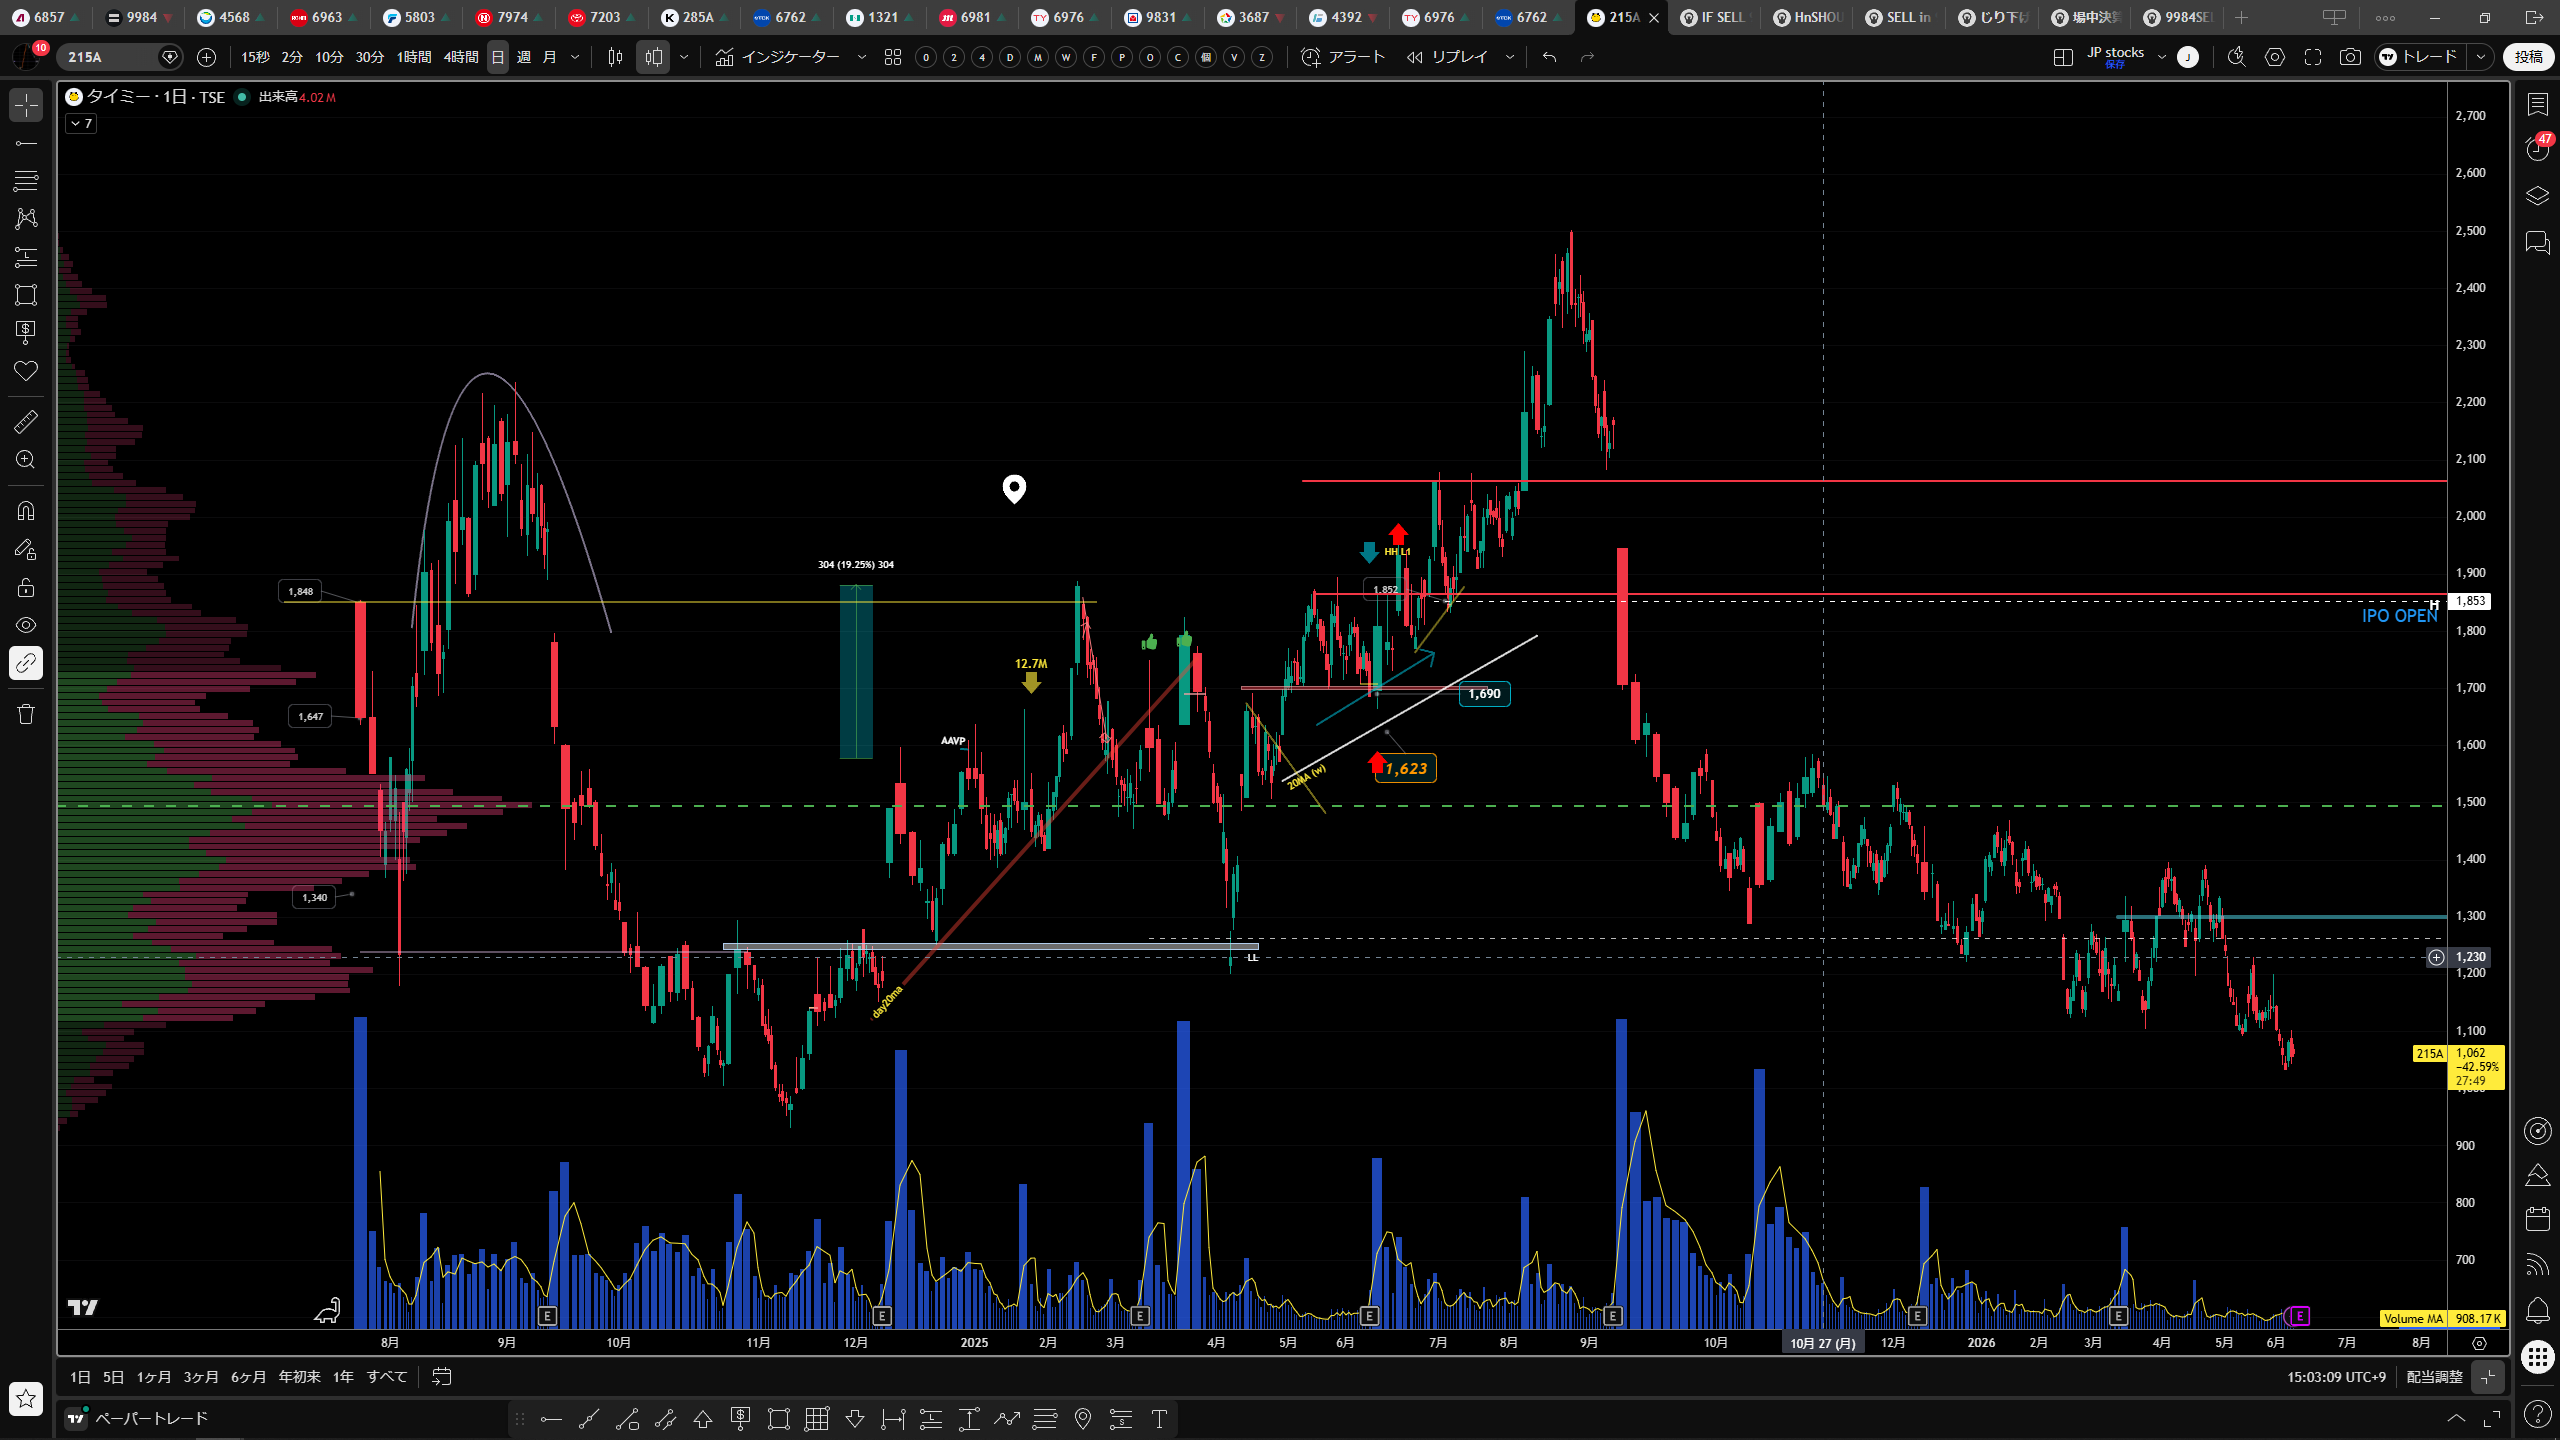Viewport: 2560px width, 1440px height.
Task: Hide all drawings with eye icon
Action: (26, 625)
